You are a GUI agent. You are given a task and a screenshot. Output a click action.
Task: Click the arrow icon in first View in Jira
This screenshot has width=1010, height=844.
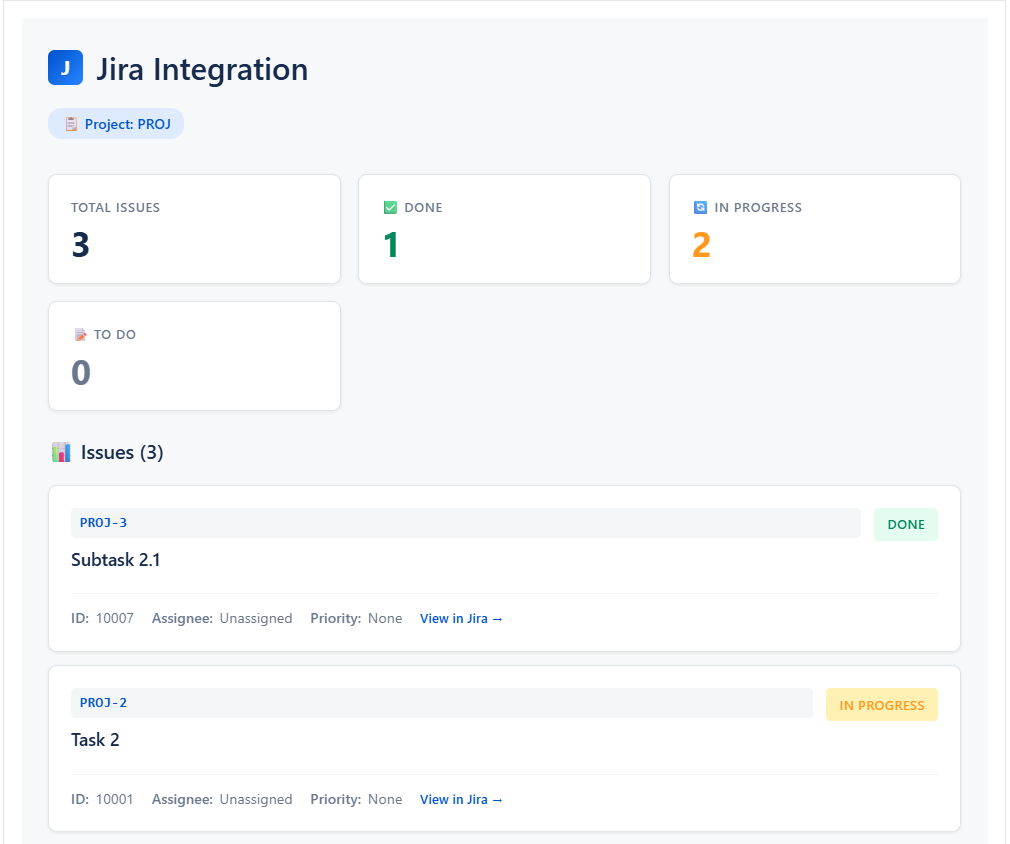pos(497,618)
